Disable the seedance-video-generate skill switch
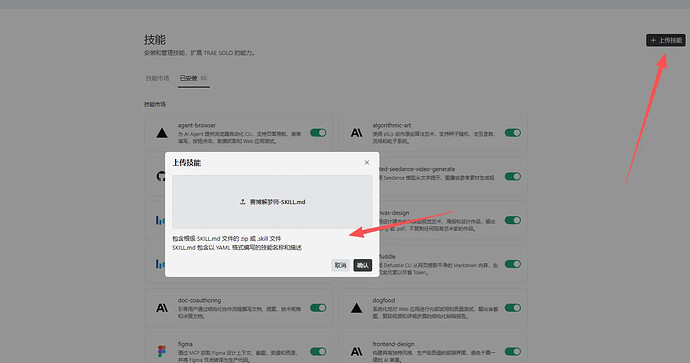This screenshot has width=690, height=363. (x=513, y=176)
